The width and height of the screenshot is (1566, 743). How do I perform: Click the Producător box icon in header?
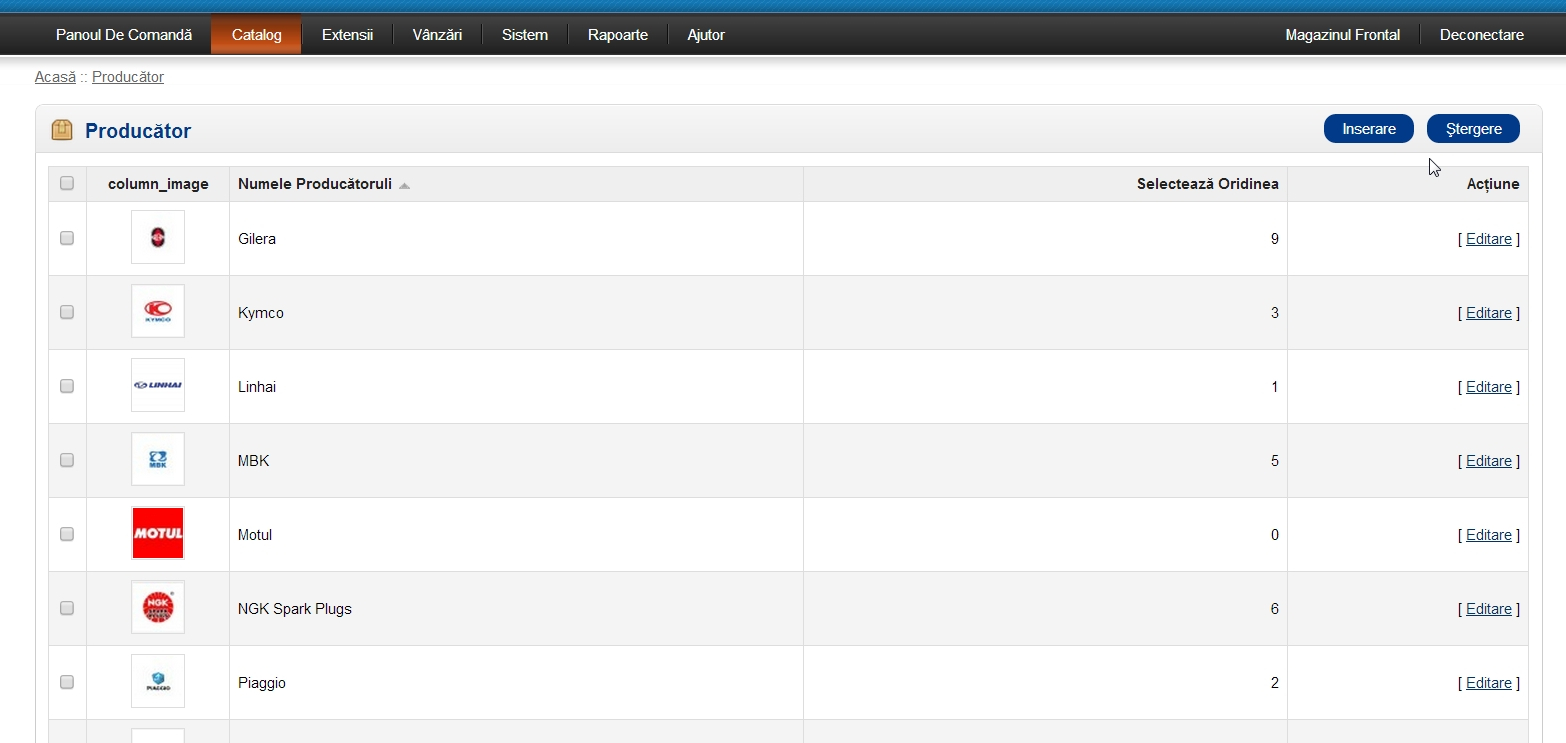62,130
